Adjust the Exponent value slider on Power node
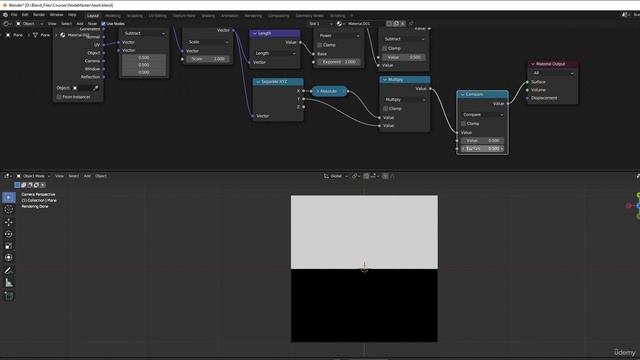 pyautogui.click(x=339, y=62)
